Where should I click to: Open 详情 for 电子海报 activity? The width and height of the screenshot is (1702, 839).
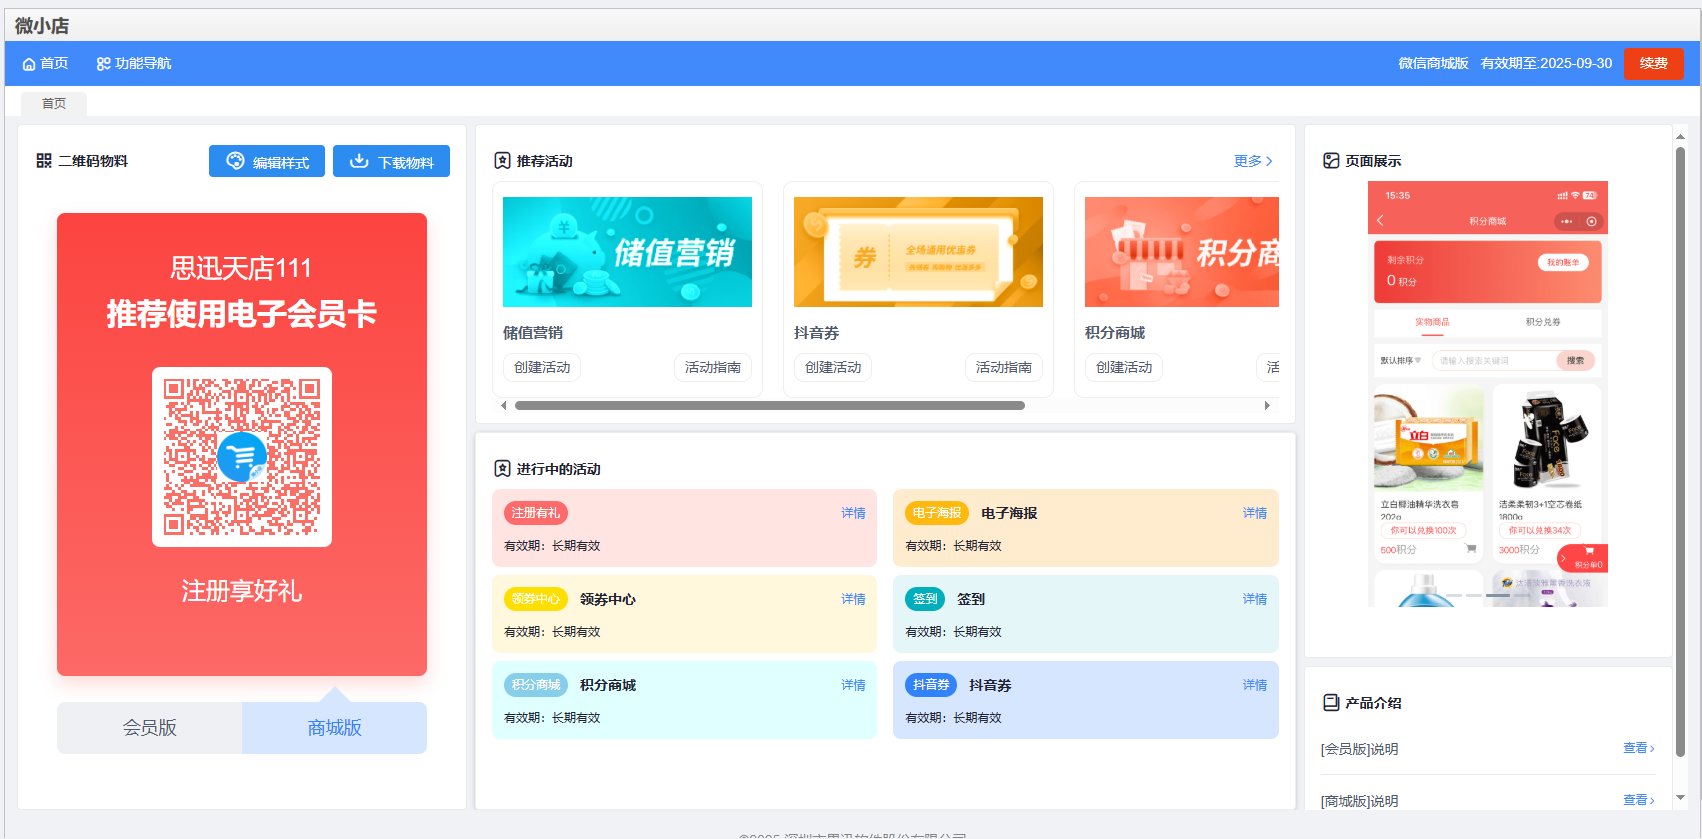tap(1255, 513)
